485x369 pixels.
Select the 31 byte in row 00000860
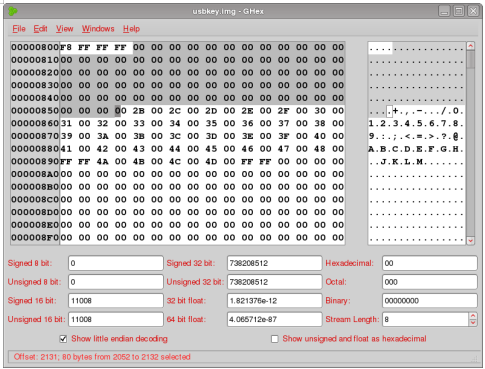(x=66, y=123)
